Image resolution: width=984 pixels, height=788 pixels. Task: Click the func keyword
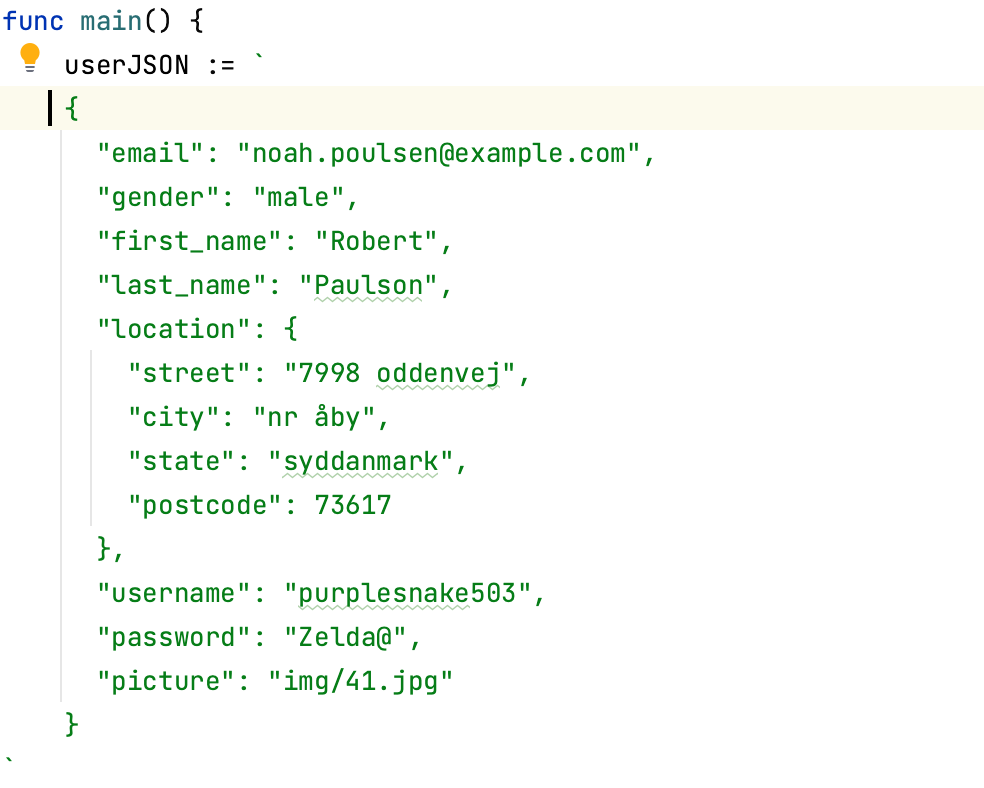(35, 21)
